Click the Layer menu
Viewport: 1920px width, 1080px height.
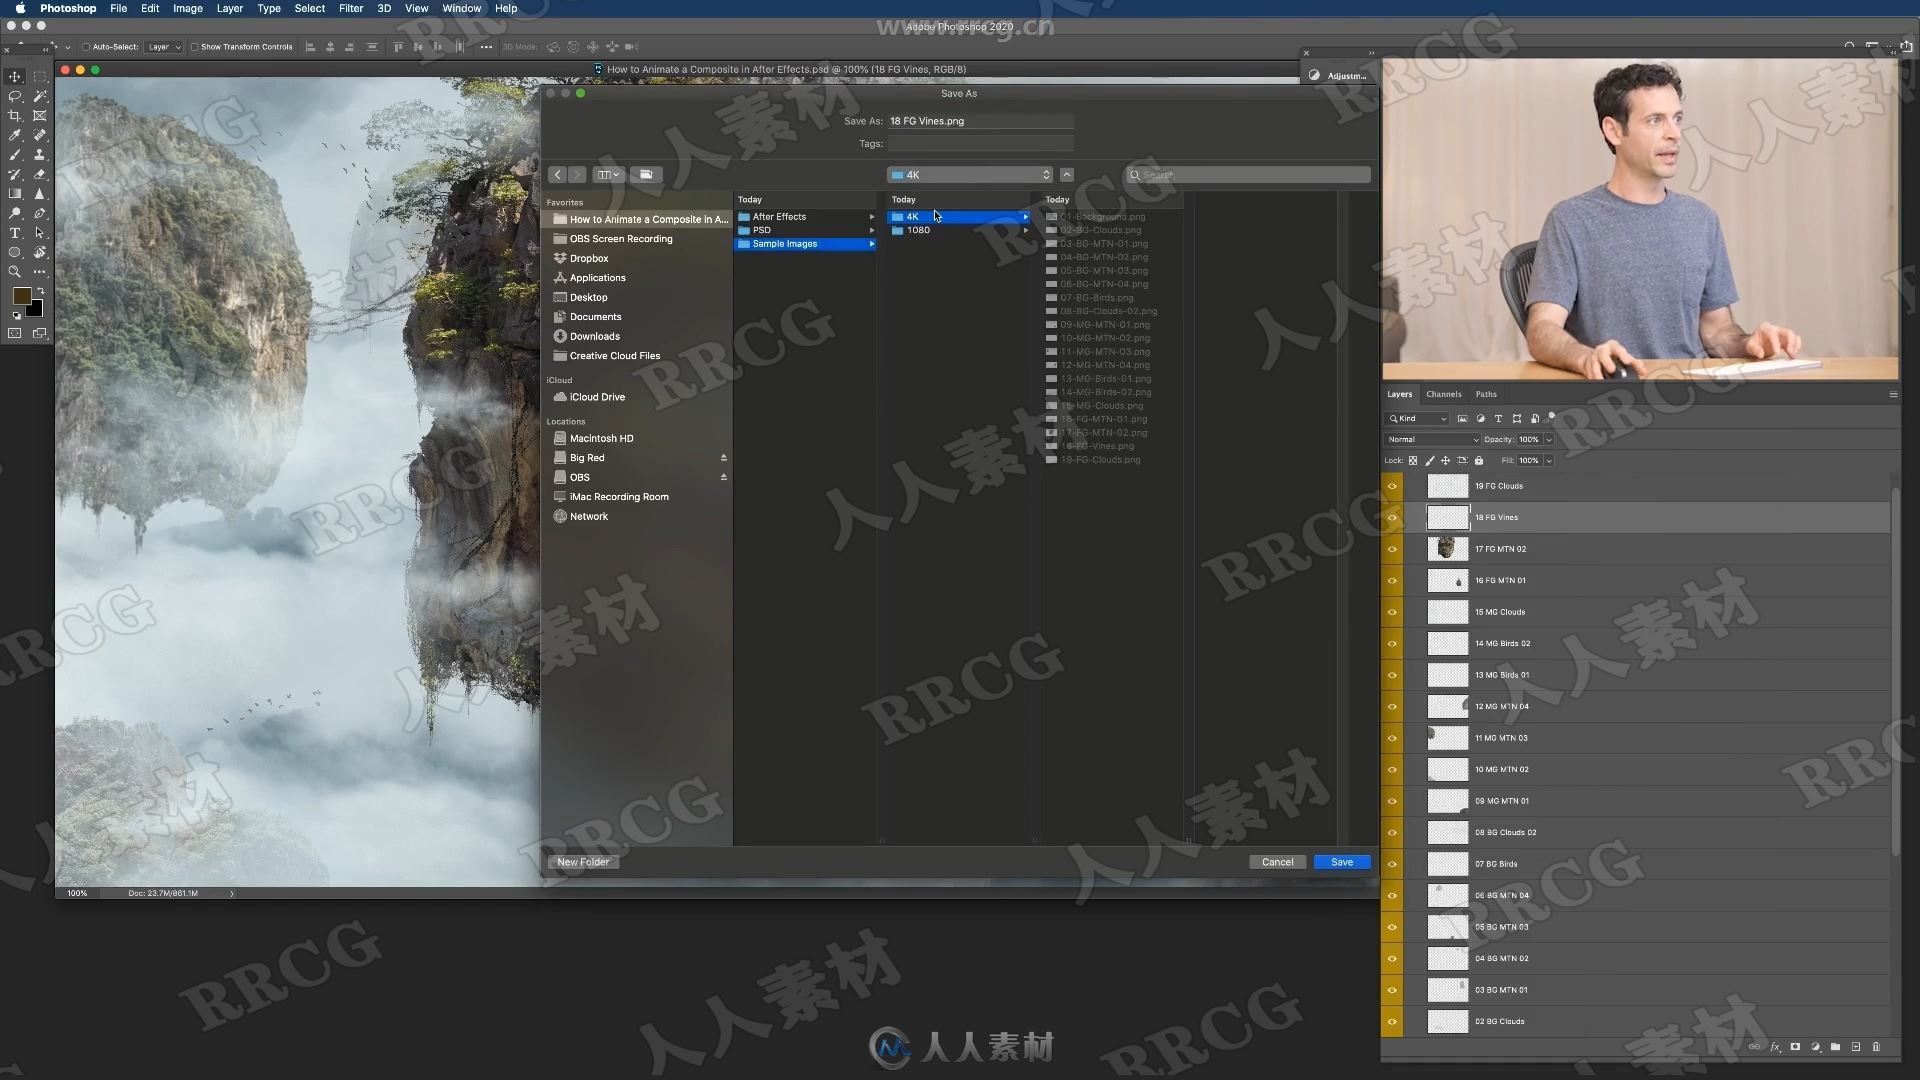(228, 9)
